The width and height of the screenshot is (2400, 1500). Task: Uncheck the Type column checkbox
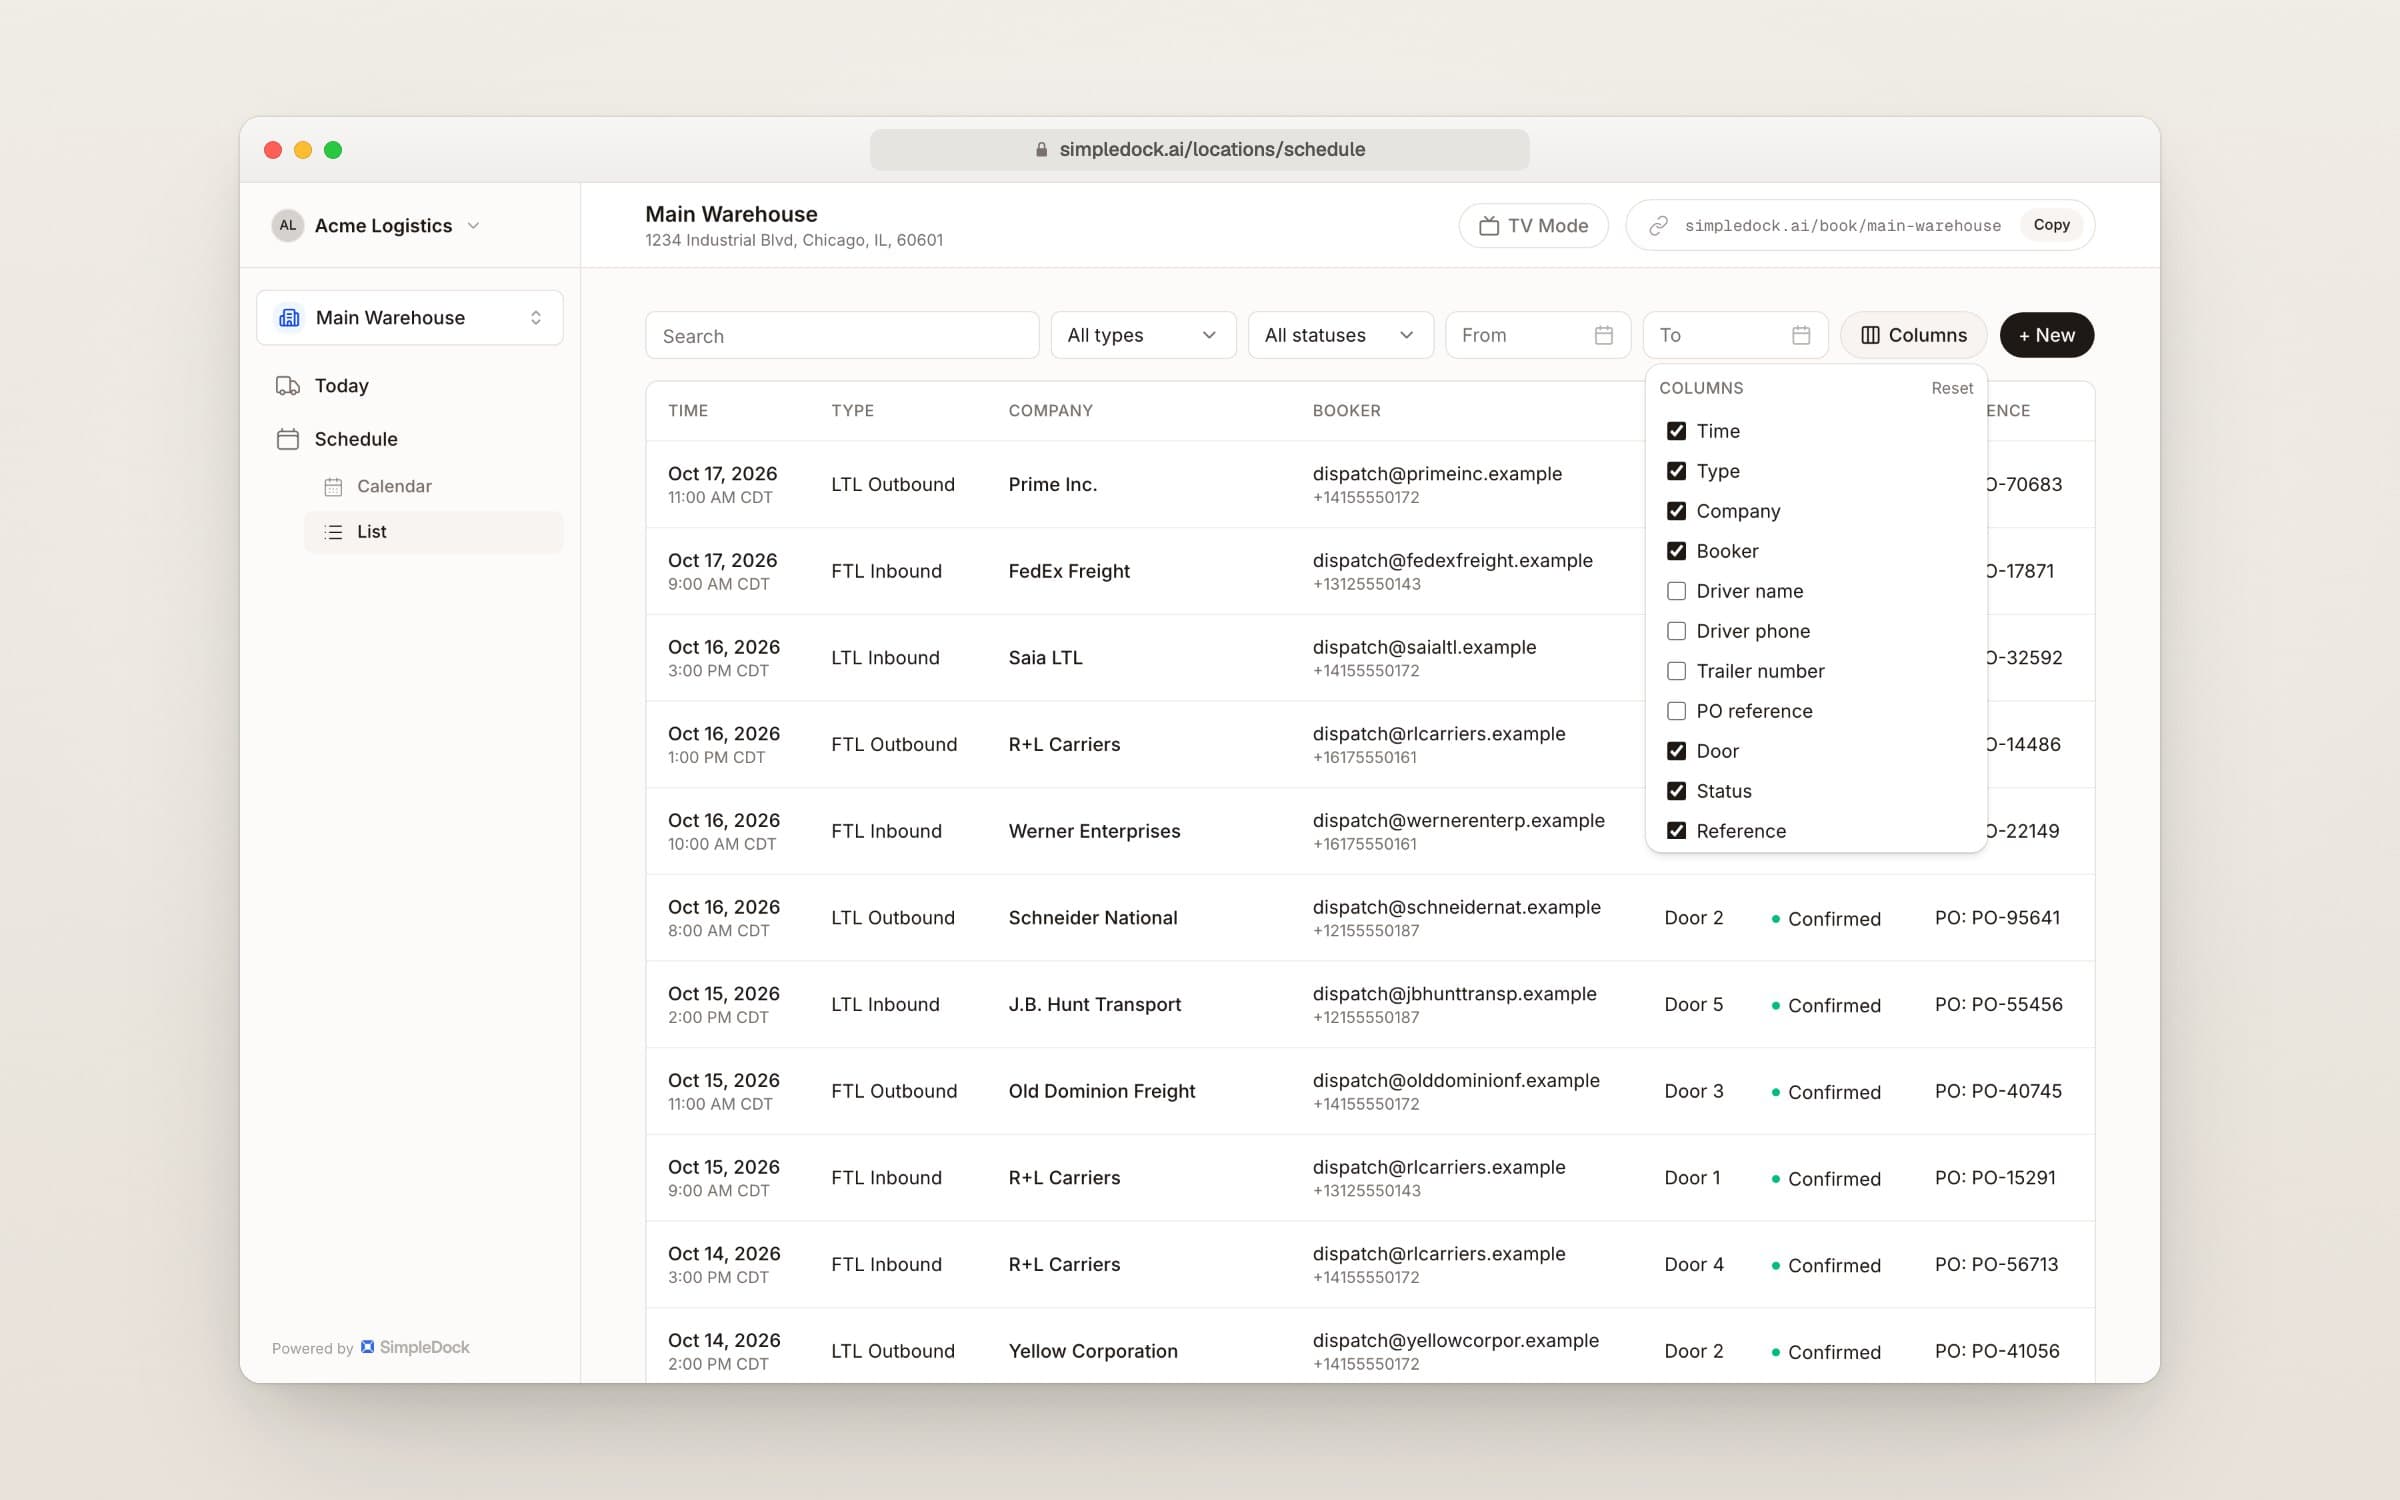click(x=1676, y=471)
